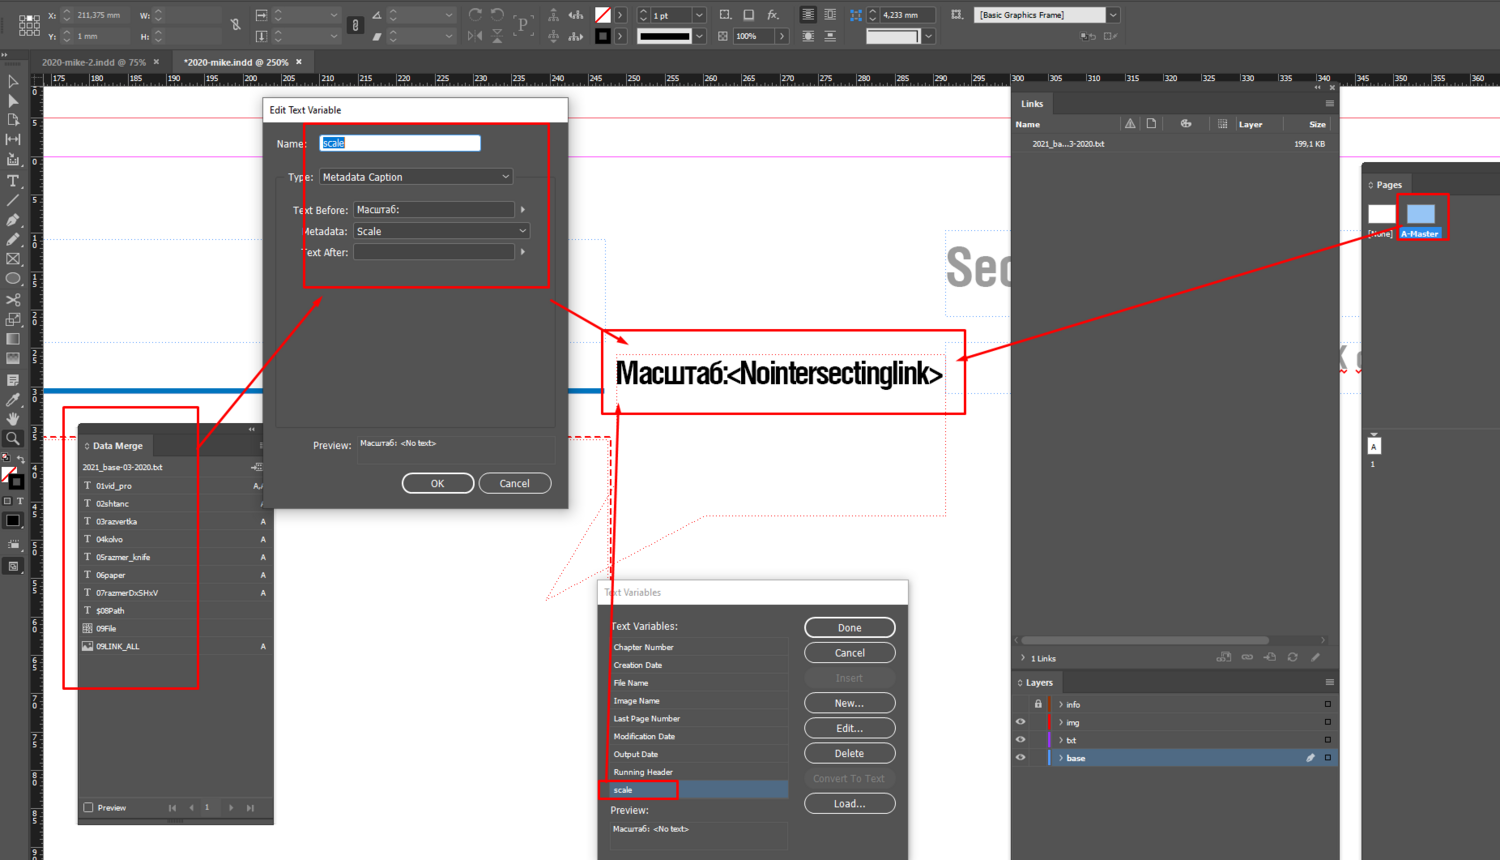Click the Ellipse Frame tool
Viewport: 1500px width, 860px height.
coord(13,279)
